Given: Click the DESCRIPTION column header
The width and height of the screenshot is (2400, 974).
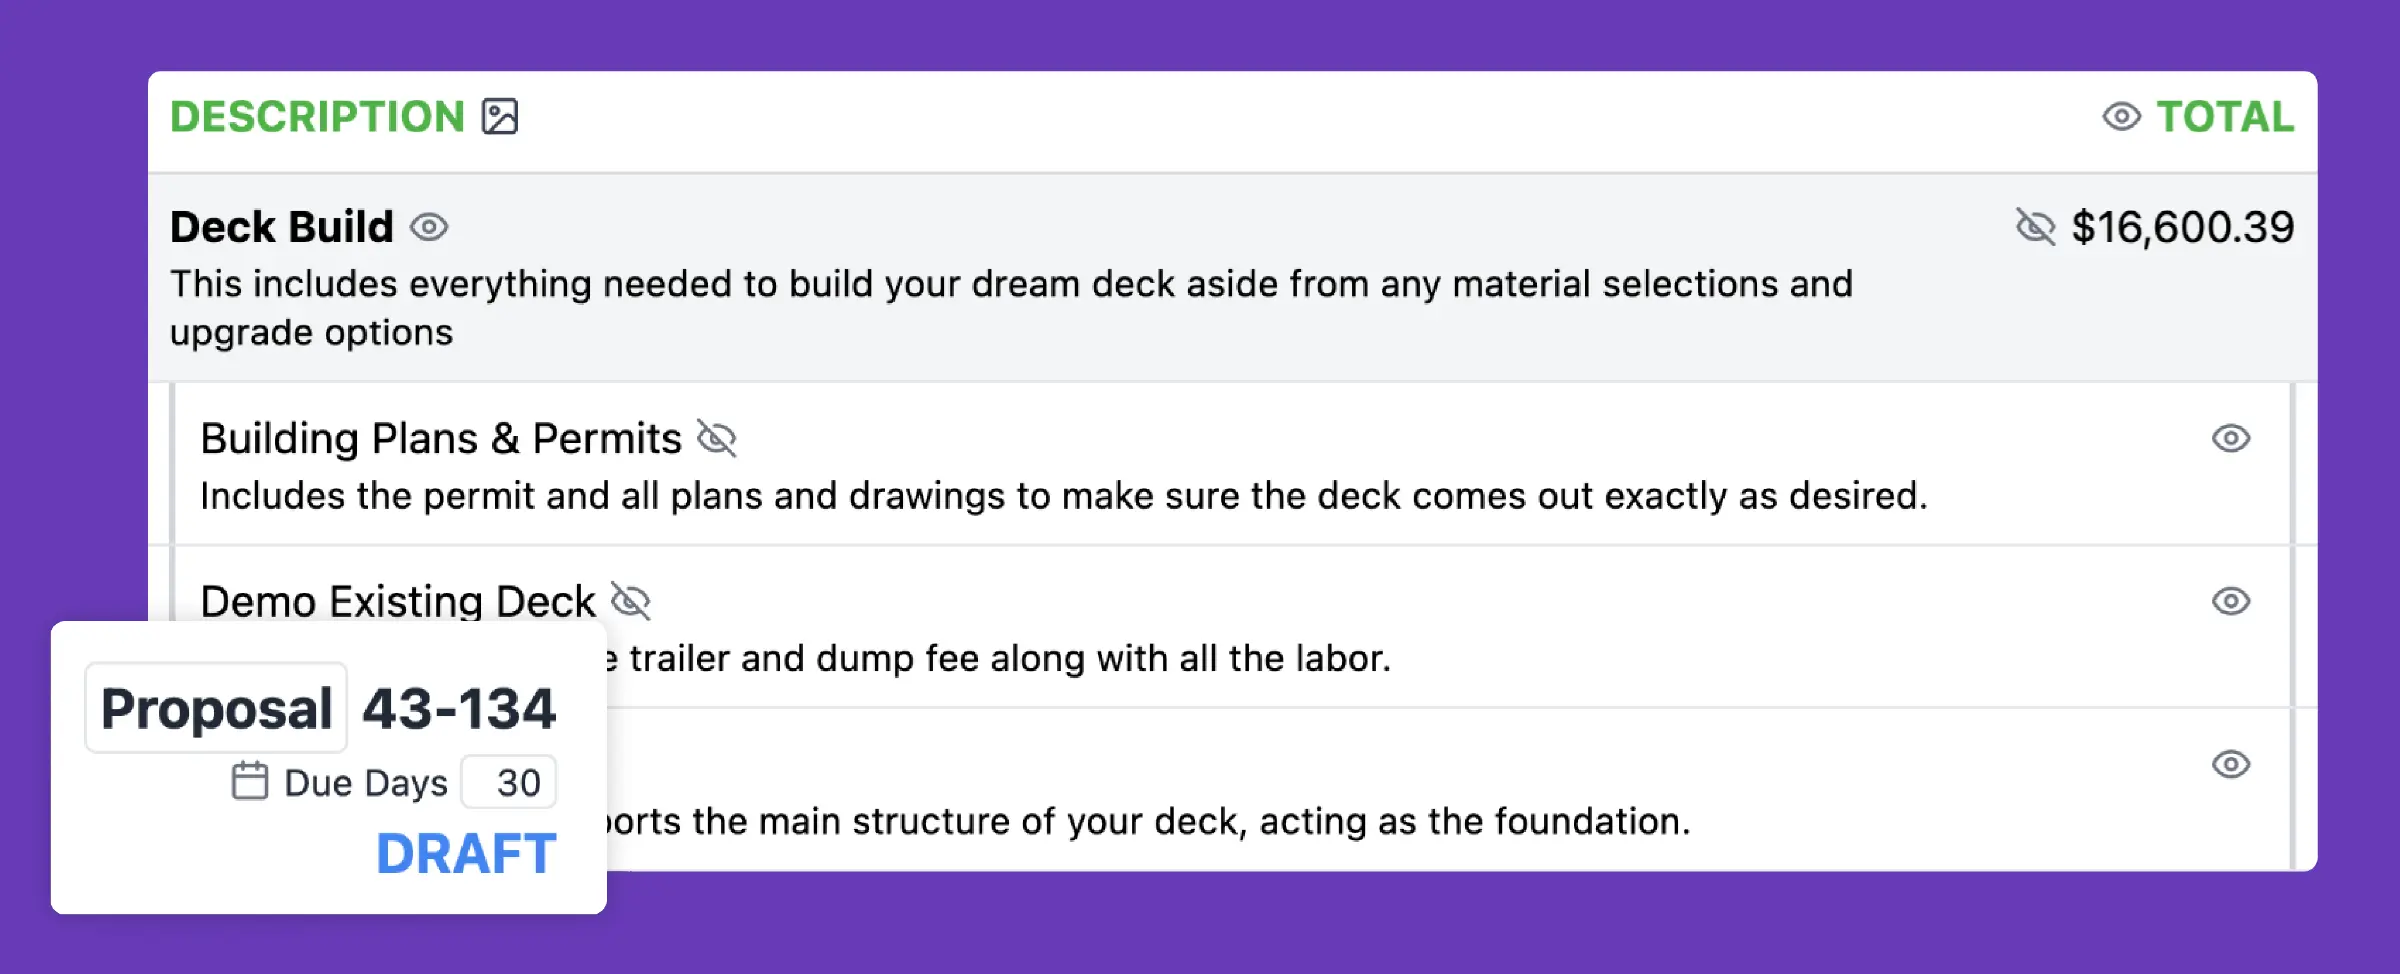Looking at the screenshot, I should coord(317,117).
